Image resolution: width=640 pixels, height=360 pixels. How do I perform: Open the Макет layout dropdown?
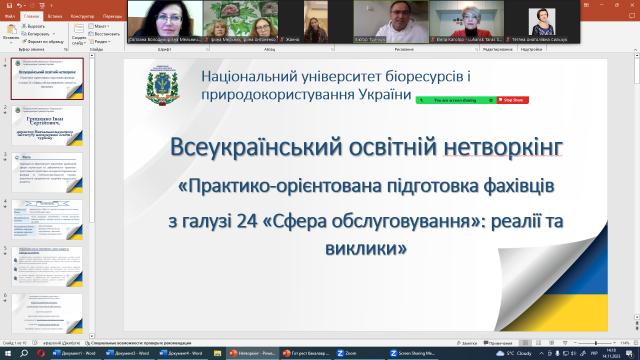point(99,26)
